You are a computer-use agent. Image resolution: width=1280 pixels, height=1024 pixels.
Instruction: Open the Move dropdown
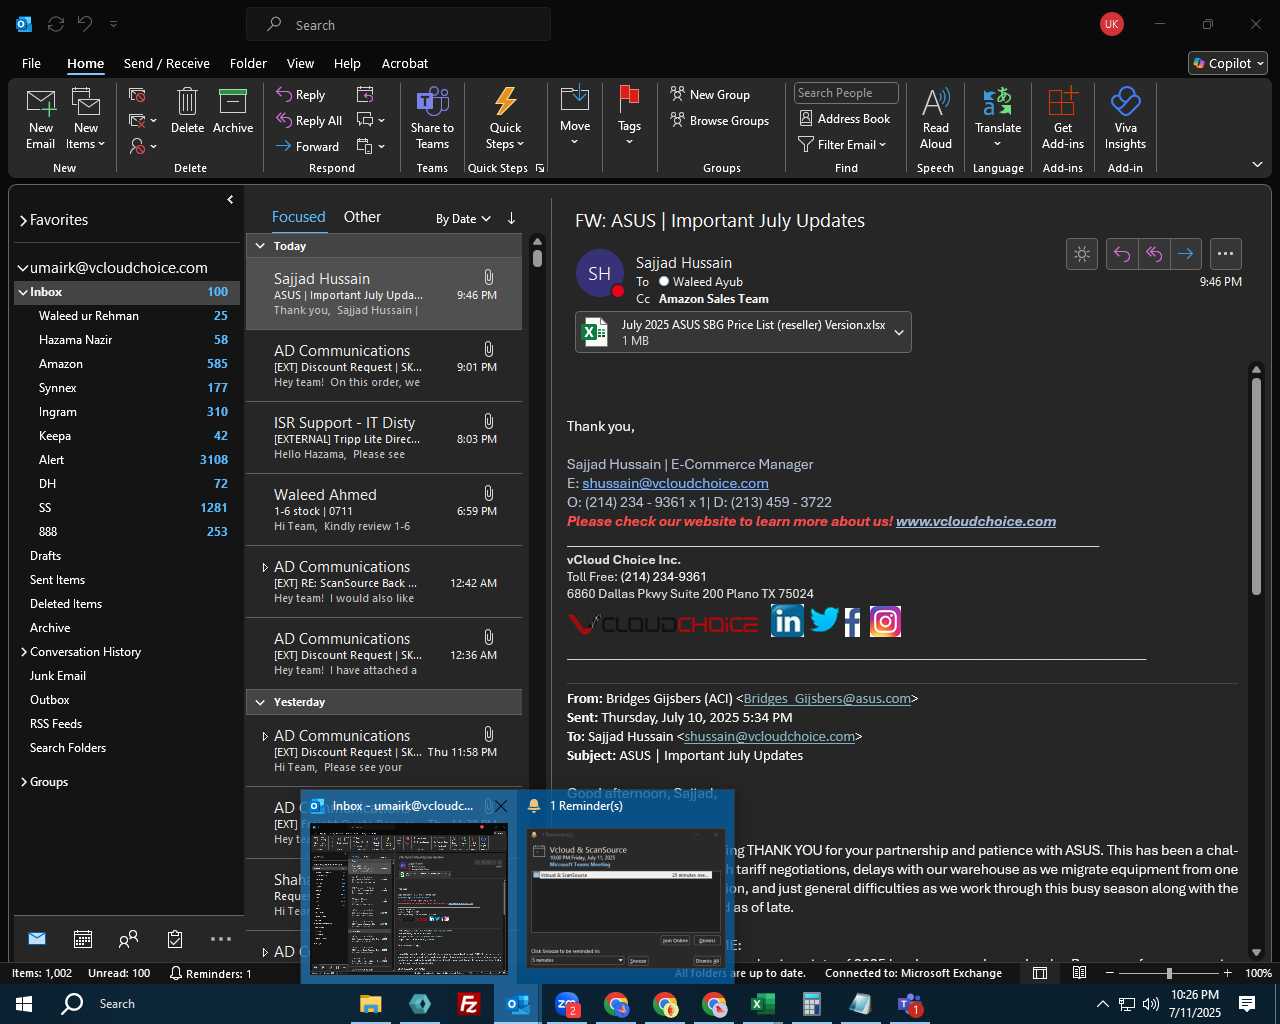575,117
